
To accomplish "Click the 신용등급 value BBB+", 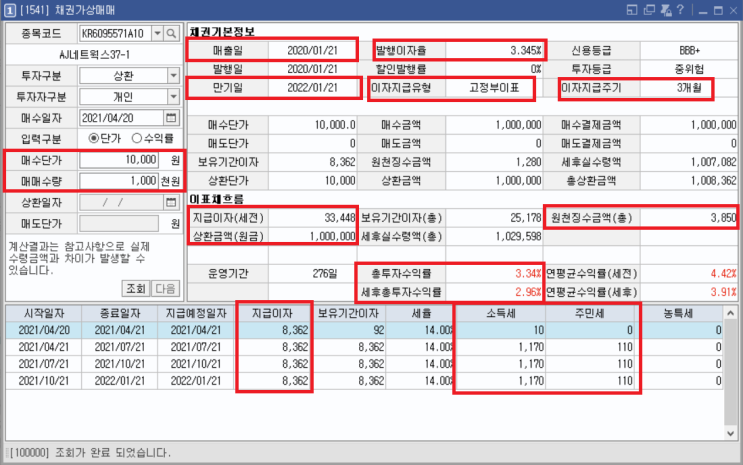I will click(x=689, y=50).
